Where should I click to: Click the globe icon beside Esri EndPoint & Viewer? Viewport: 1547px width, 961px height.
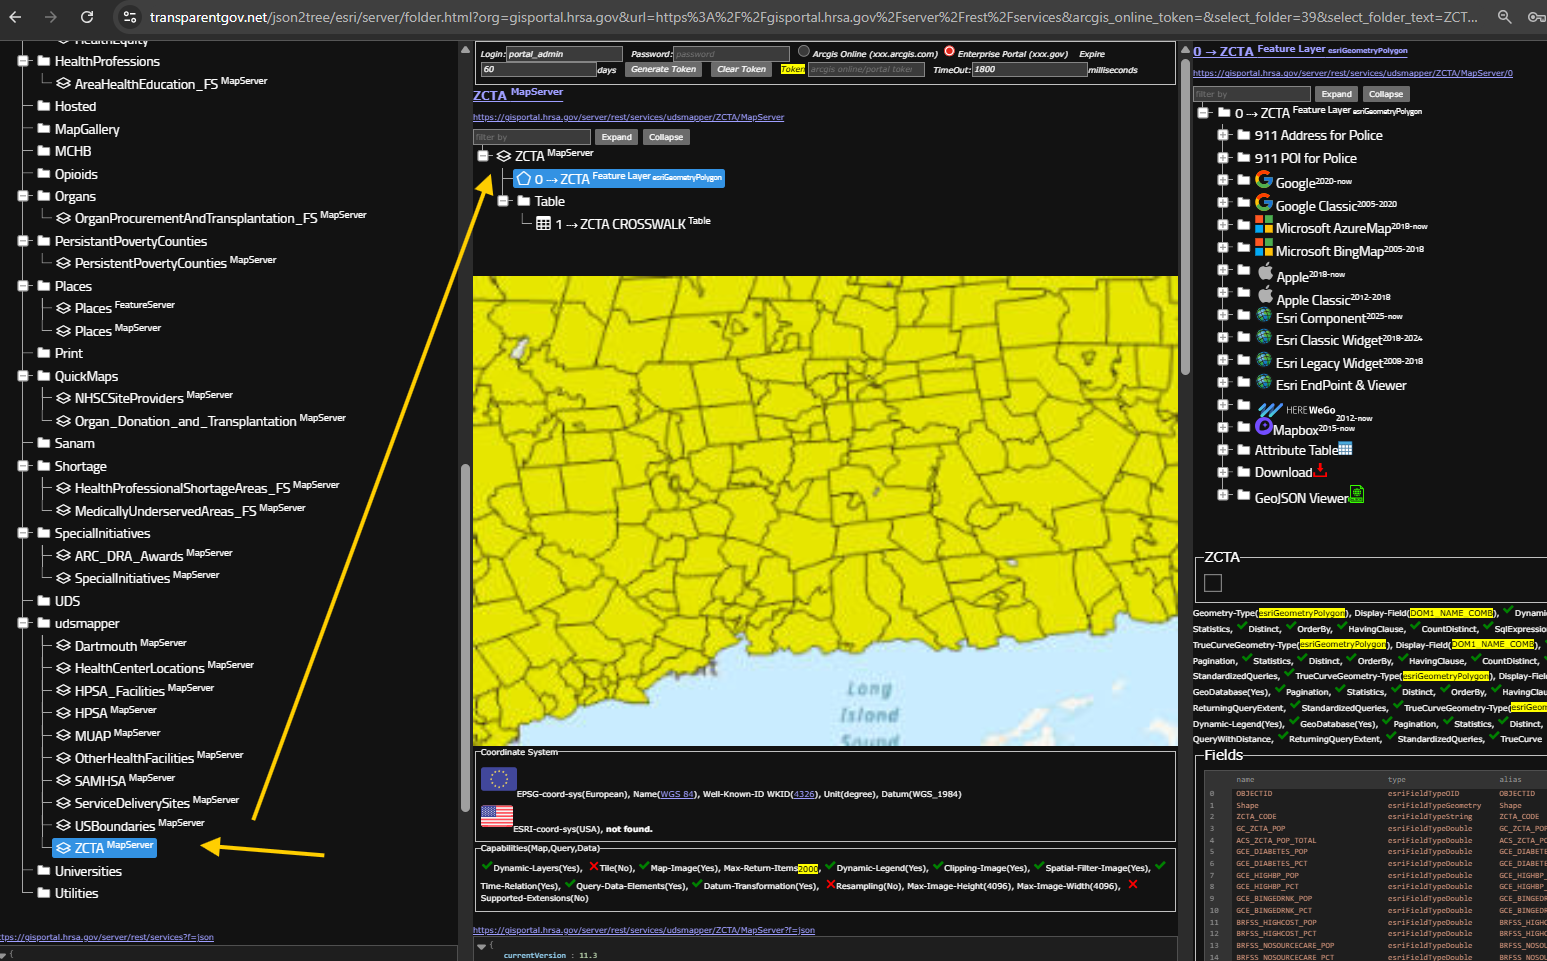tap(1264, 383)
